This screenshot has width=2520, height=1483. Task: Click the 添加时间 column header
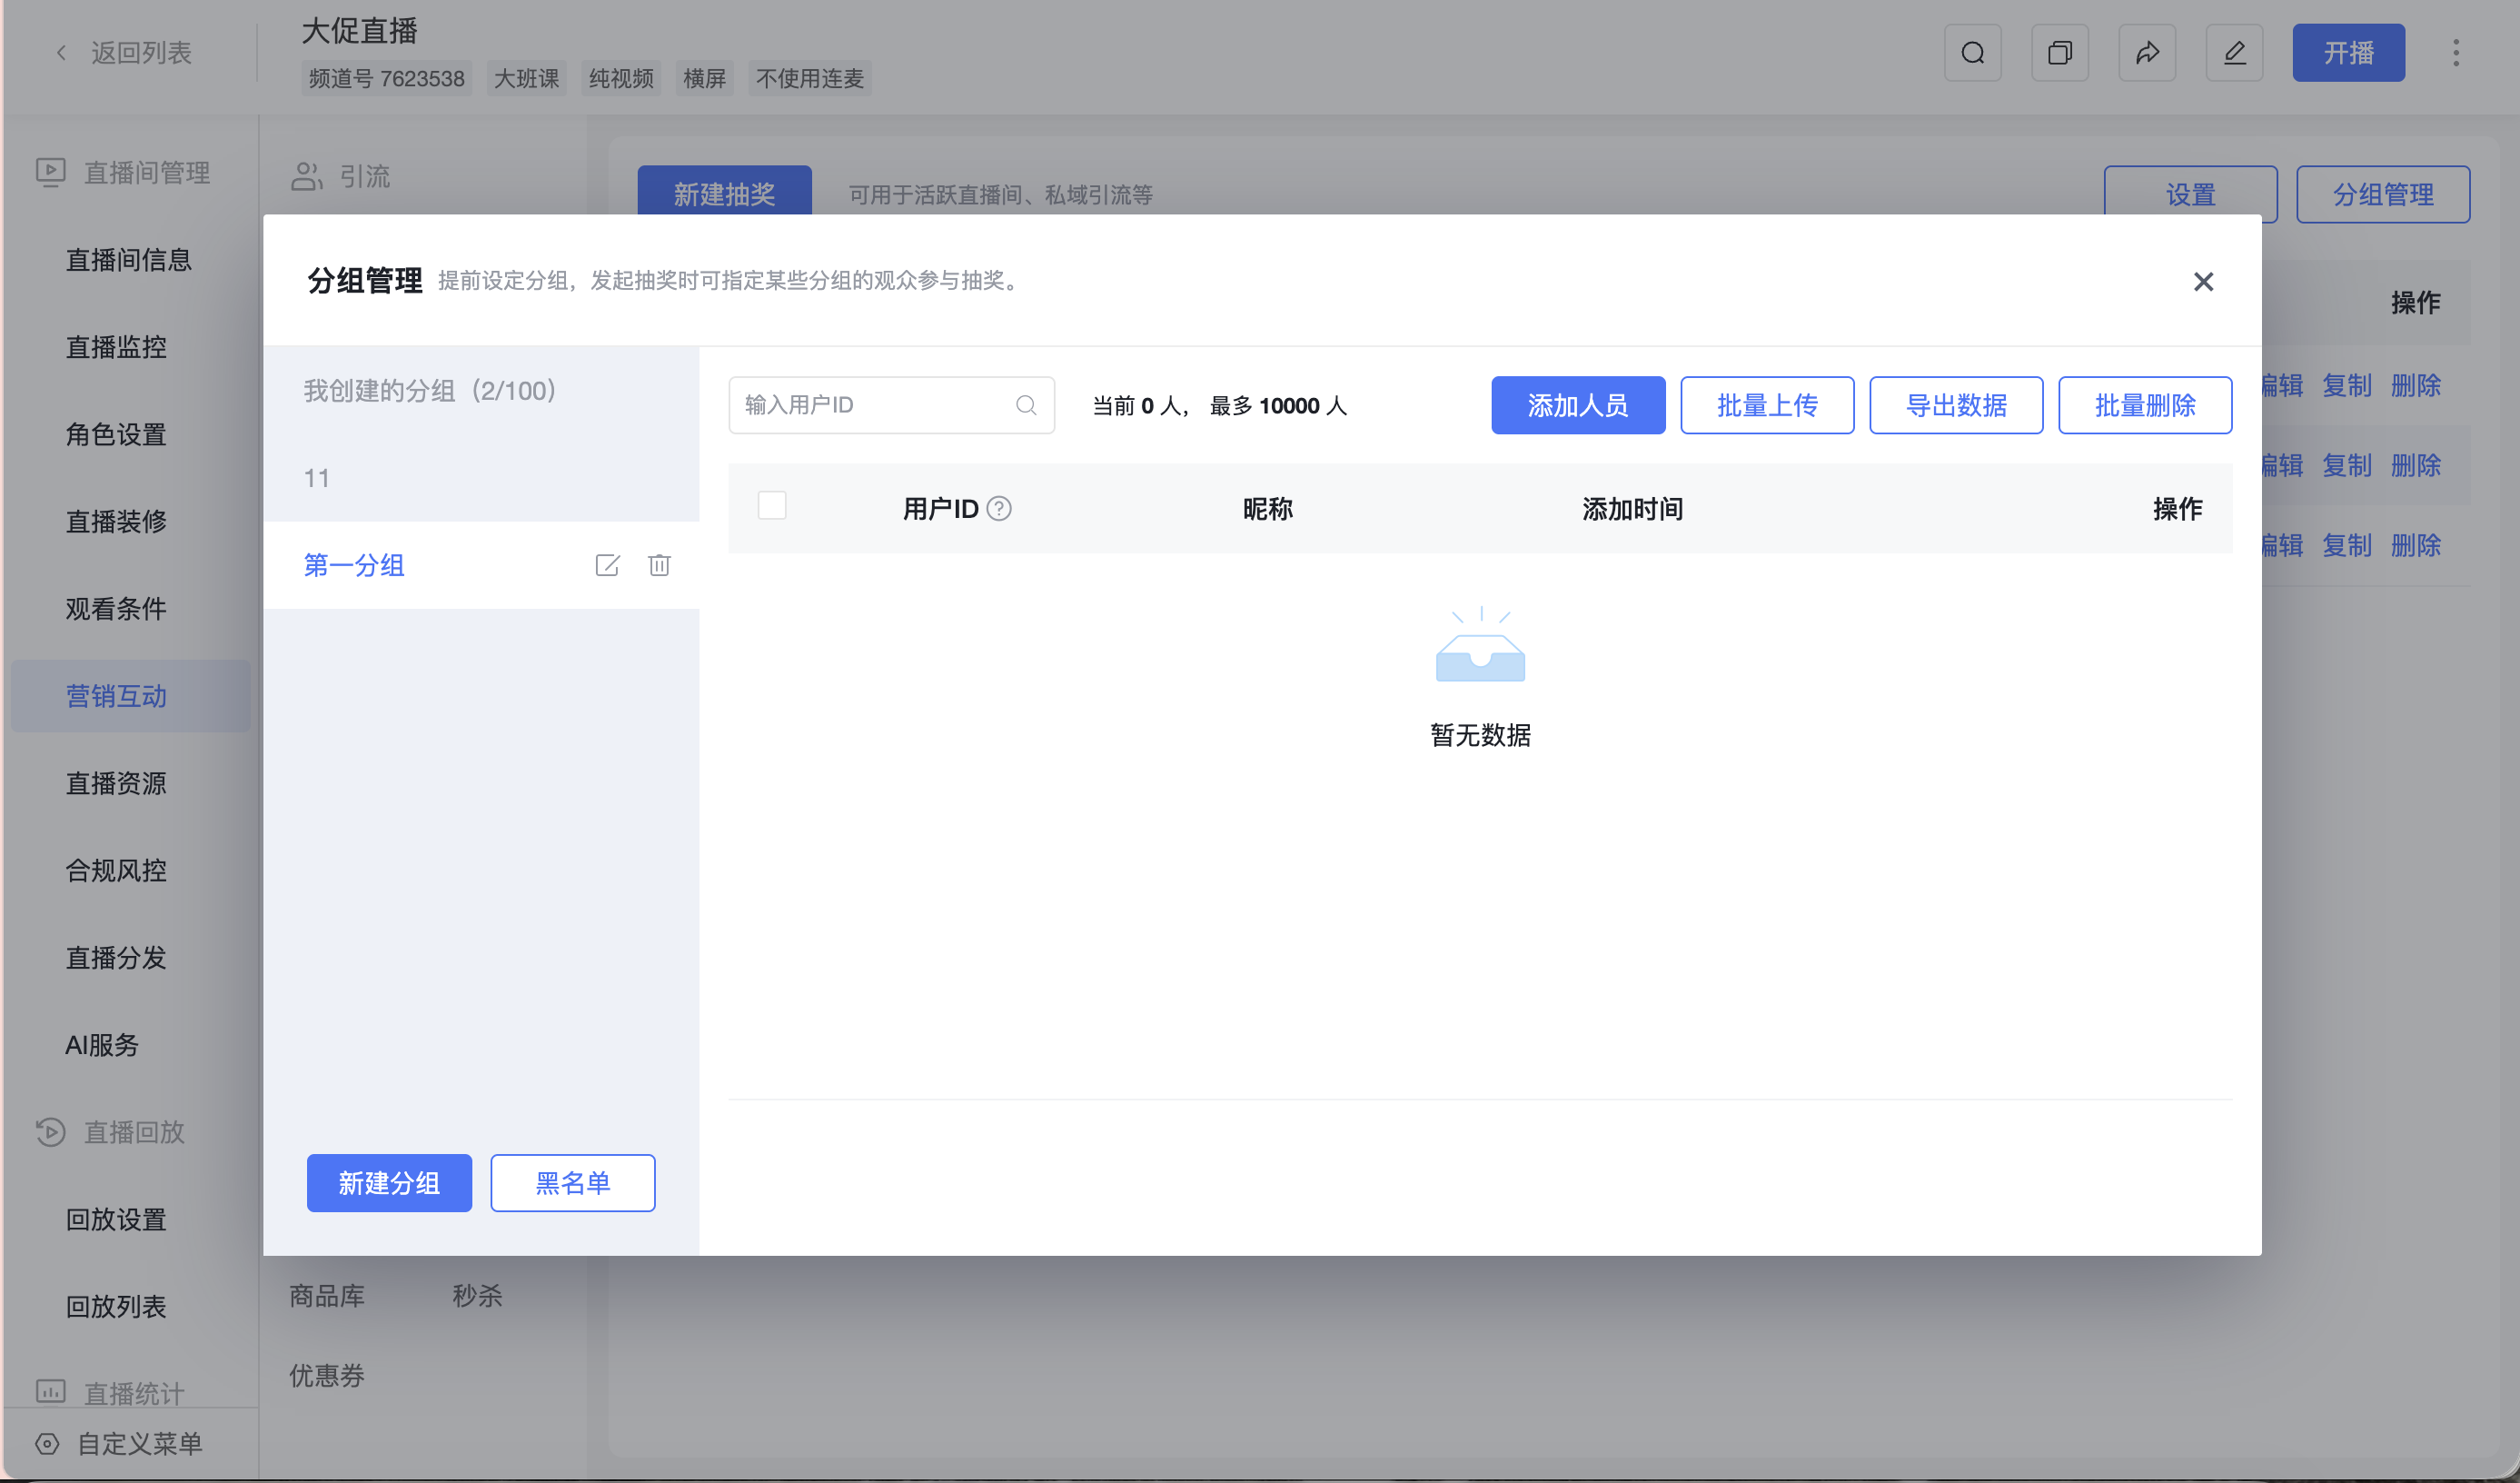(1633, 509)
